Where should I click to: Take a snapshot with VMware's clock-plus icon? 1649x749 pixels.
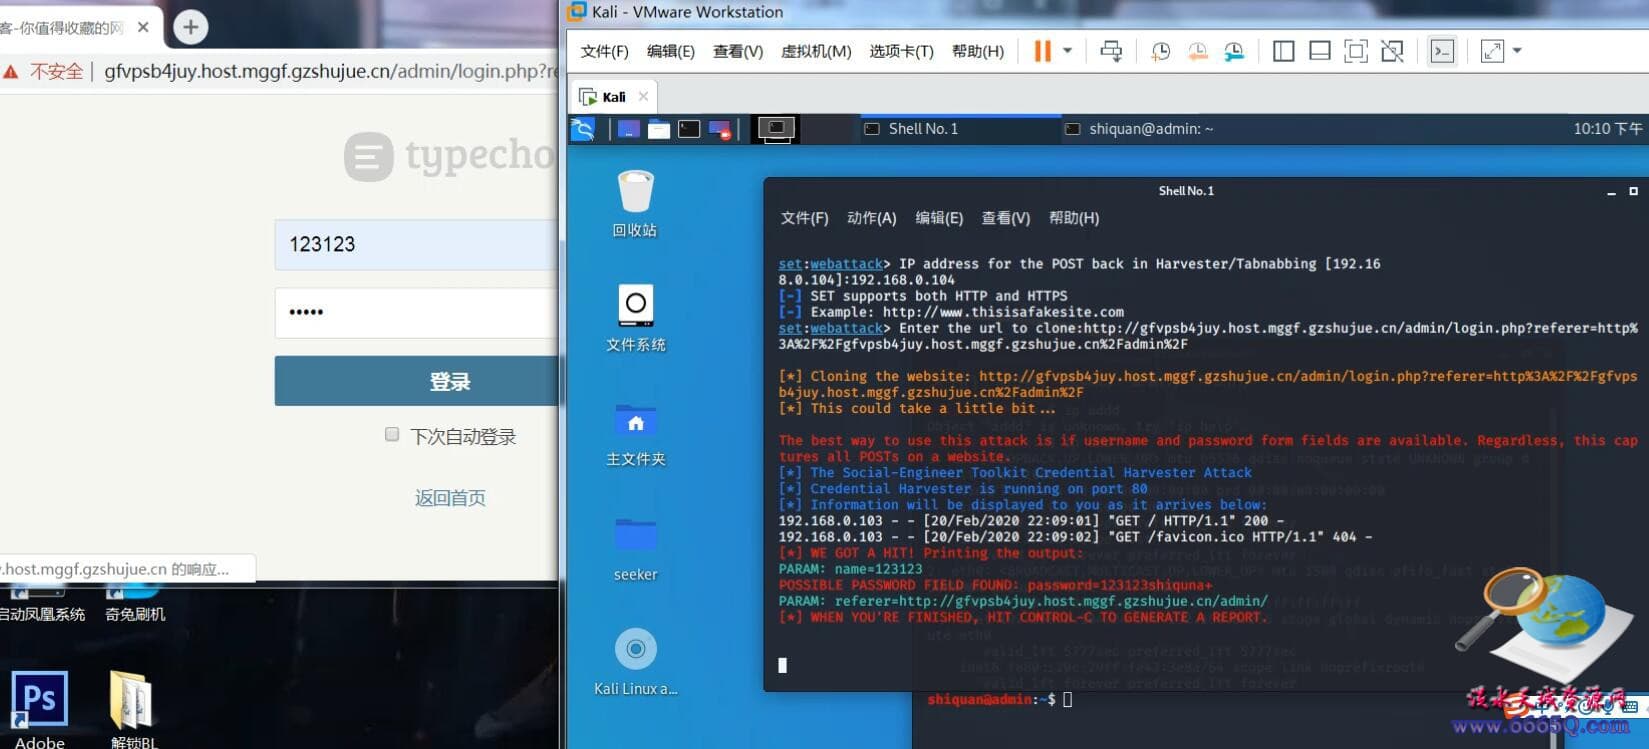pyautogui.click(x=1160, y=51)
